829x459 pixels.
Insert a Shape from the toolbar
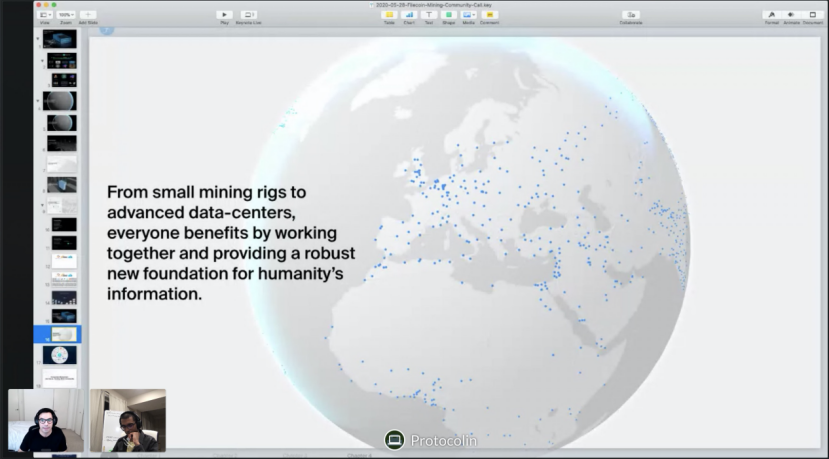pos(448,15)
